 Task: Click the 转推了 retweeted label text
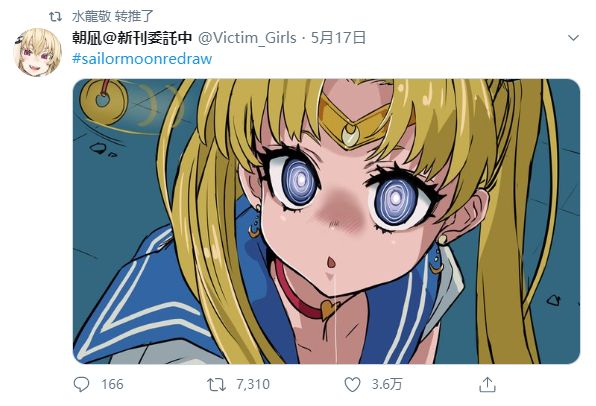[134, 16]
